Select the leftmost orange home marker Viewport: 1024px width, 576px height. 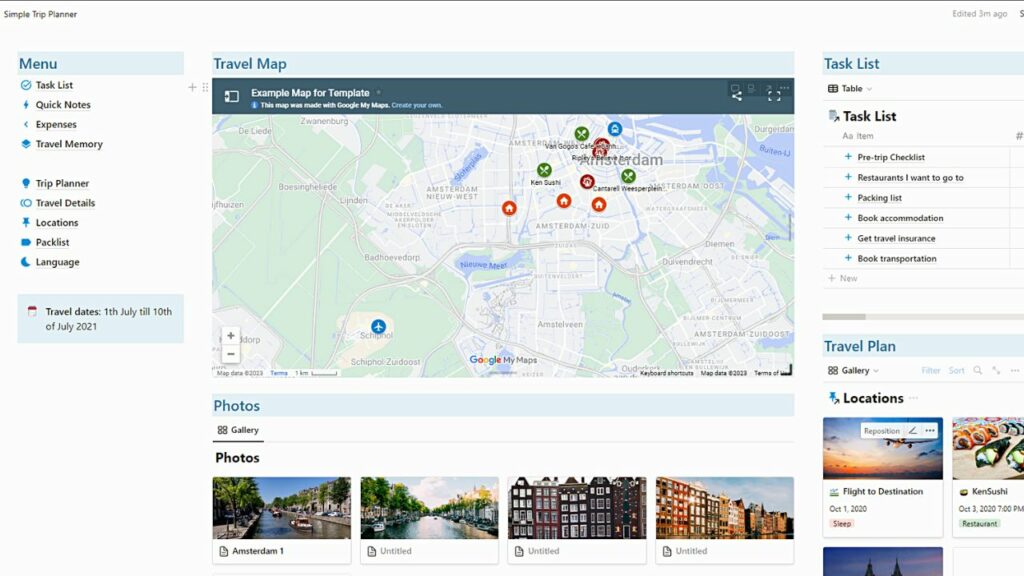tap(509, 208)
